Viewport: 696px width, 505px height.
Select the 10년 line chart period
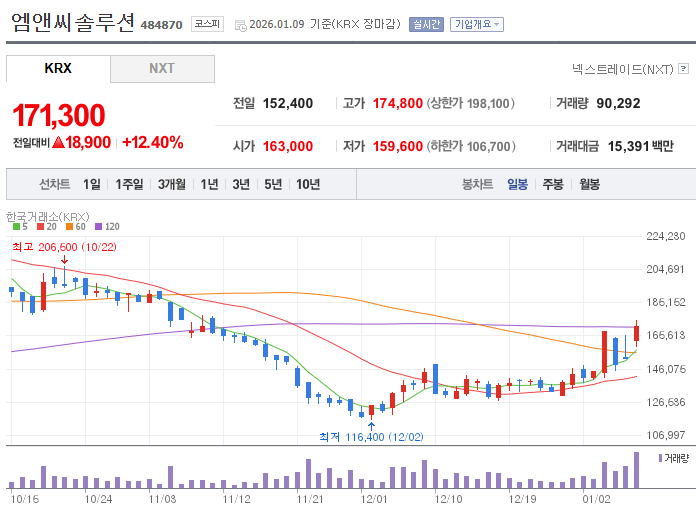point(308,184)
